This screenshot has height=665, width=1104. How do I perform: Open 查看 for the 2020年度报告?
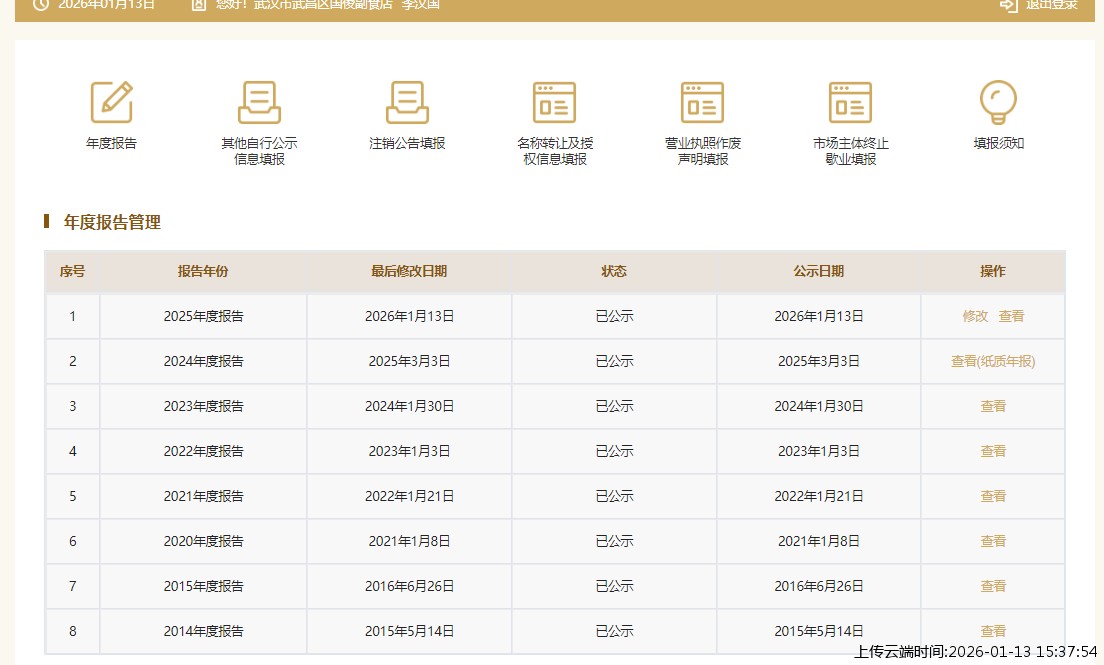point(993,541)
